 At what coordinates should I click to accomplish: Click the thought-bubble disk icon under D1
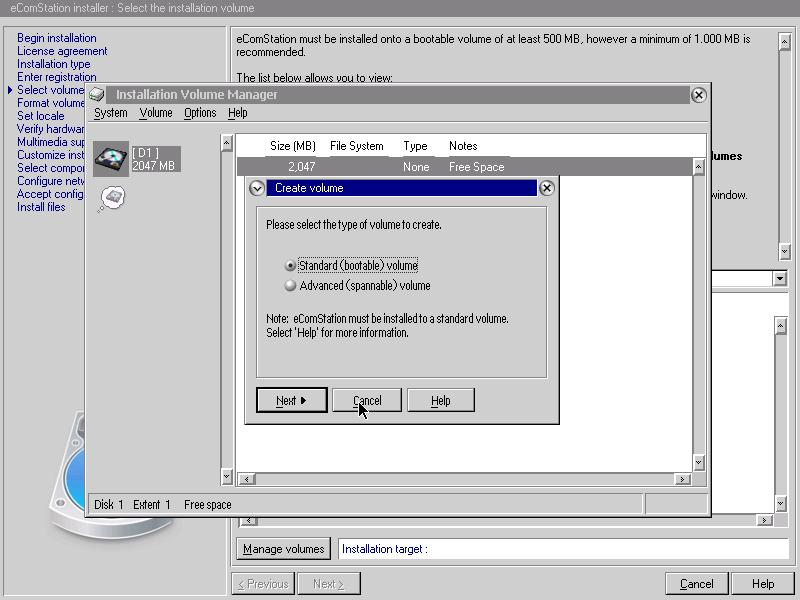pyautogui.click(x=112, y=198)
